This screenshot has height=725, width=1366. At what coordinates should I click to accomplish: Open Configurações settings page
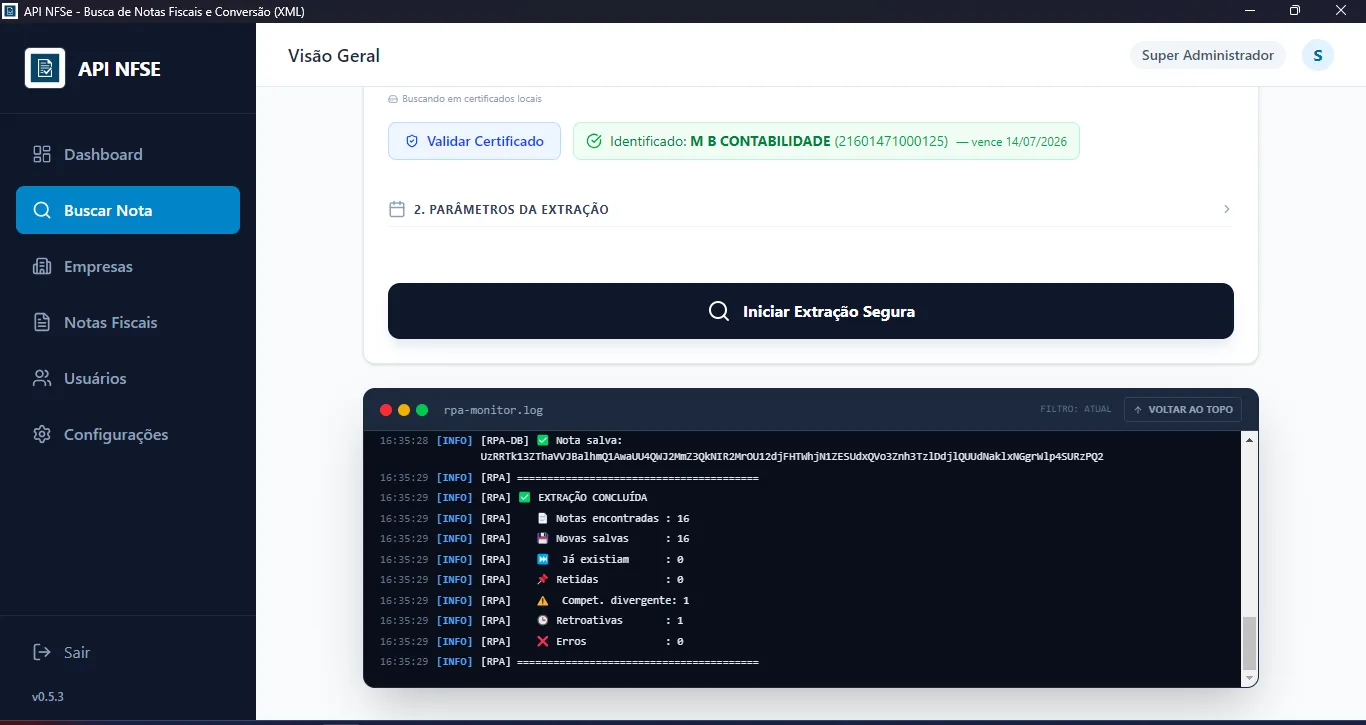[x=128, y=434]
